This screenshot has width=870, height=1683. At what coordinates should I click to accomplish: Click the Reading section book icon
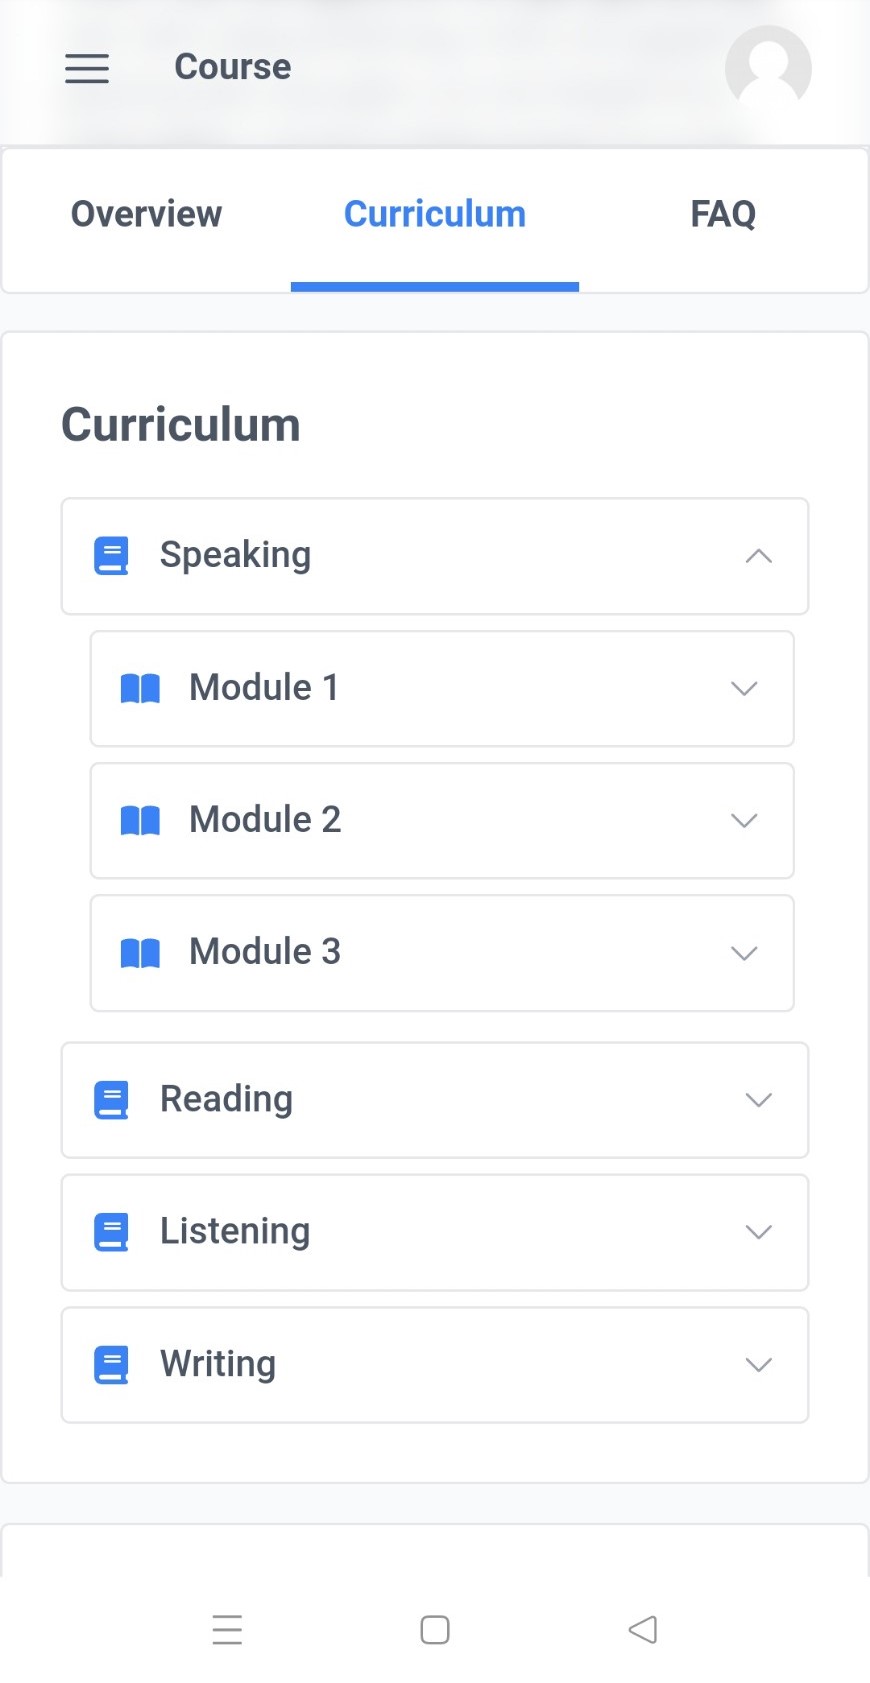click(x=111, y=1100)
